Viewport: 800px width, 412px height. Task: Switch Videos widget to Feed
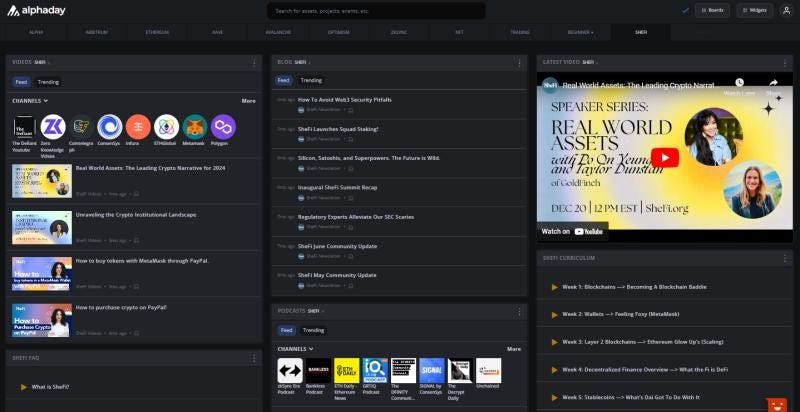[x=21, y=82]
